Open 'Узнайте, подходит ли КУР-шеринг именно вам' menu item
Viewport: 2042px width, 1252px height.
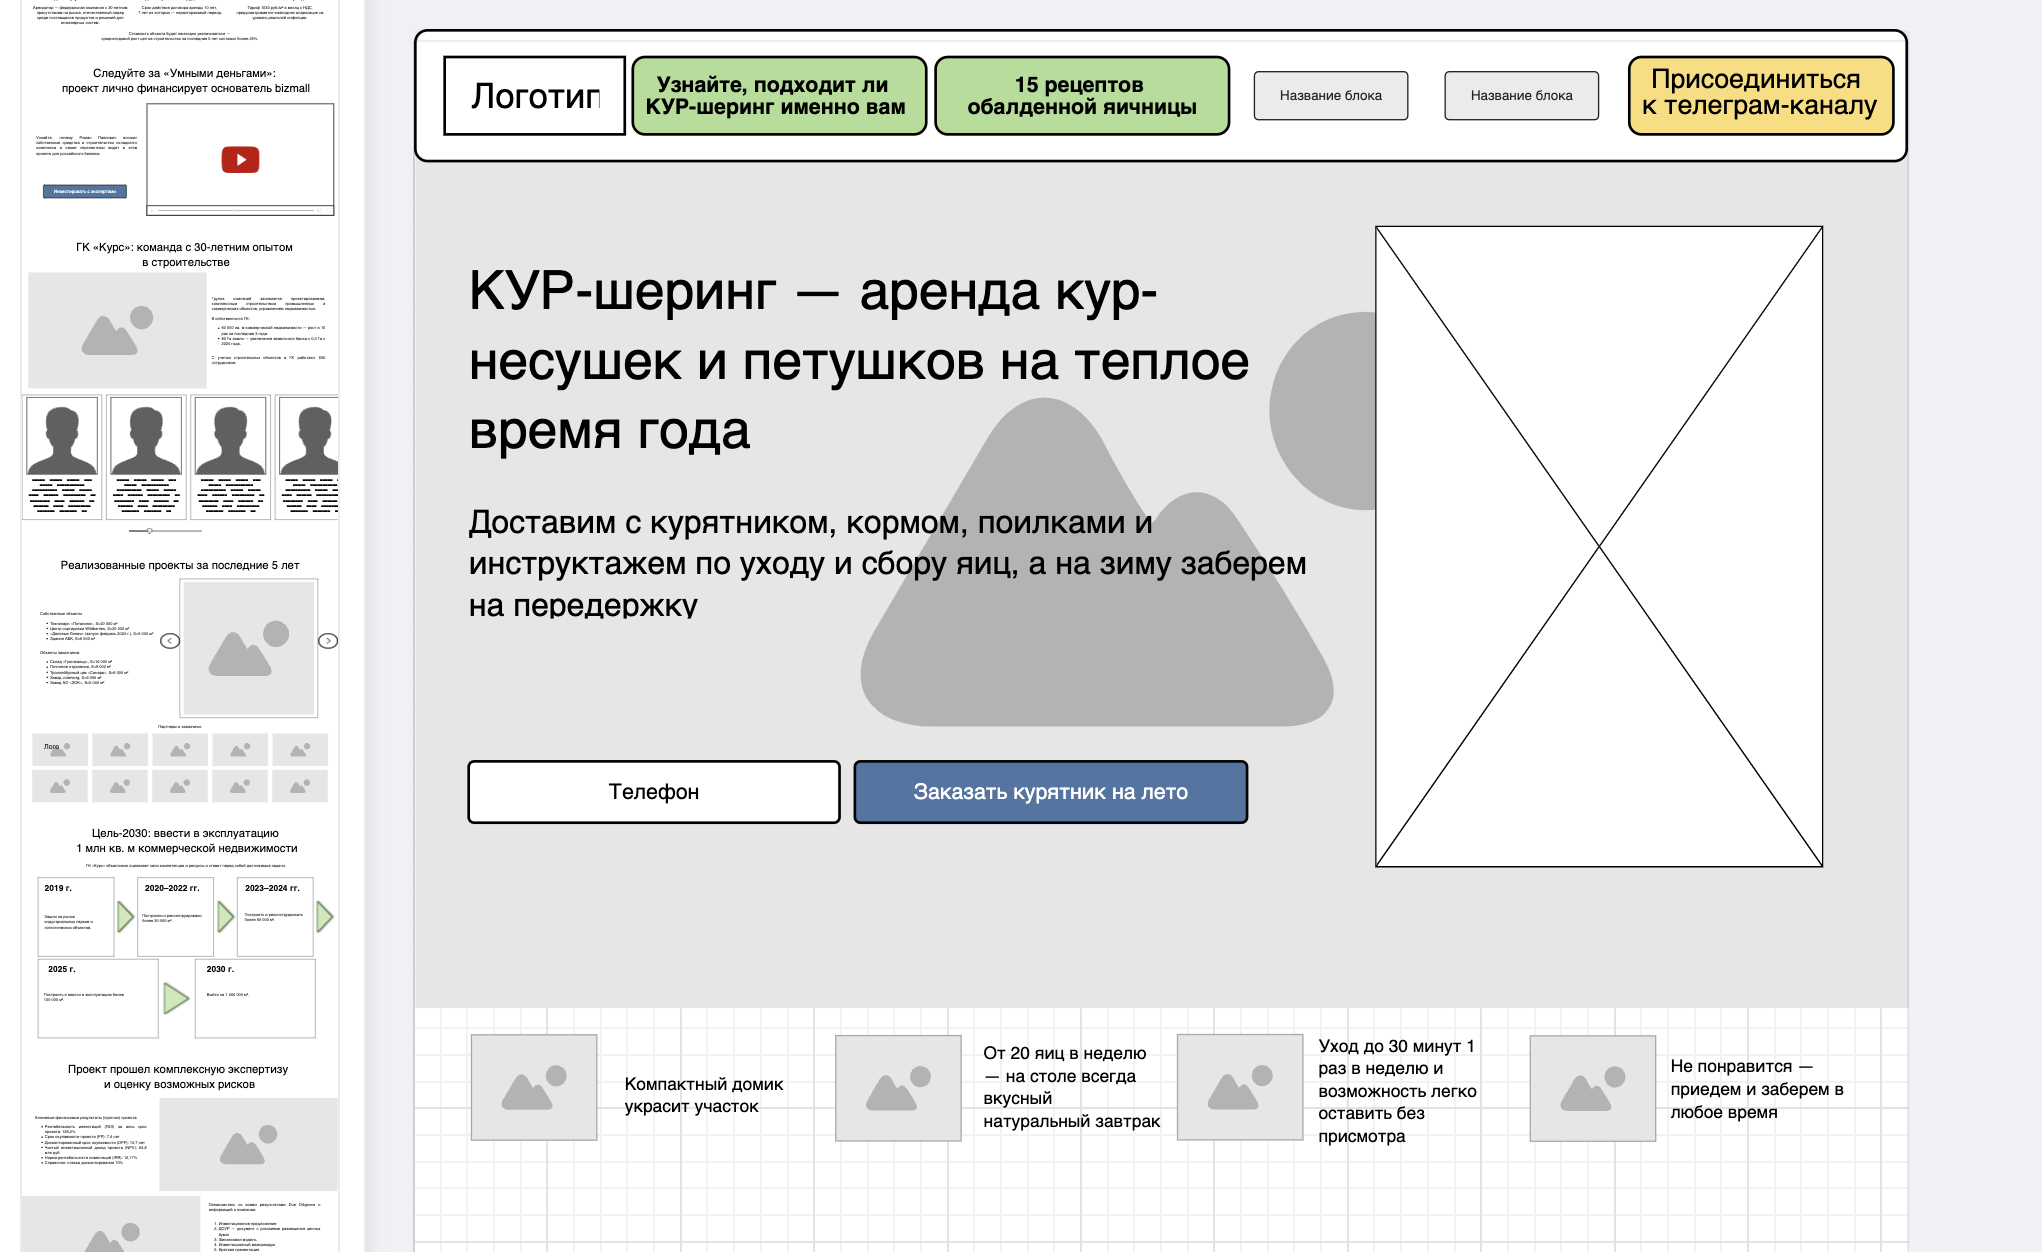(x=779, y=96)
